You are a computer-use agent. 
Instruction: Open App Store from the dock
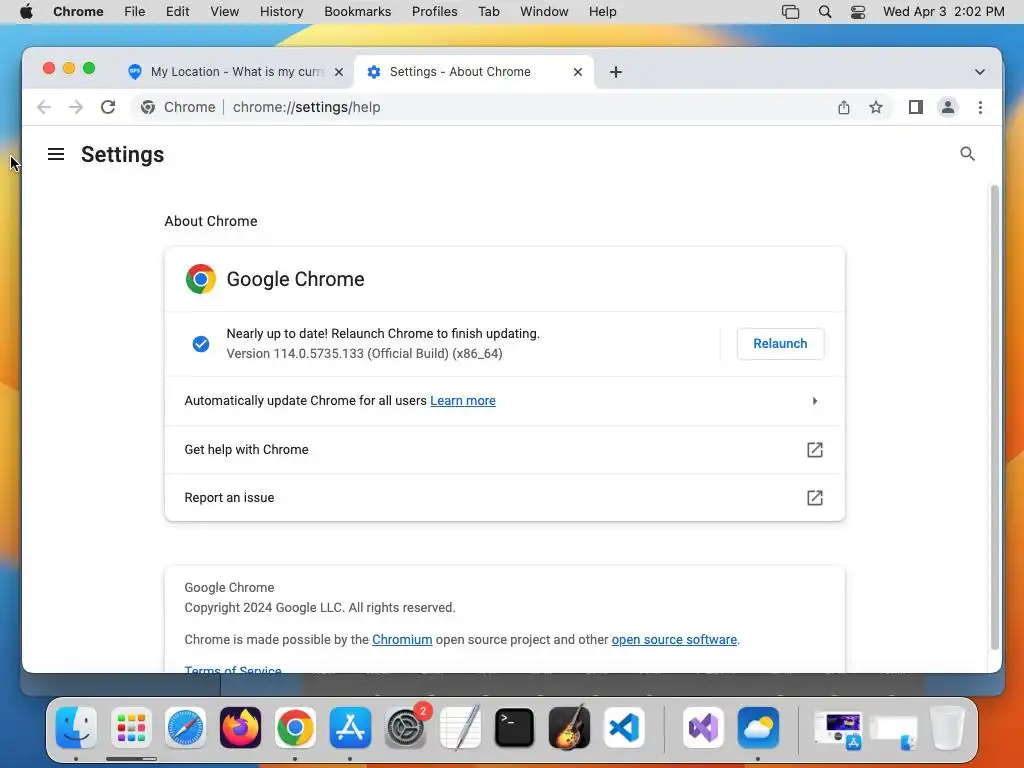(350, 727)
